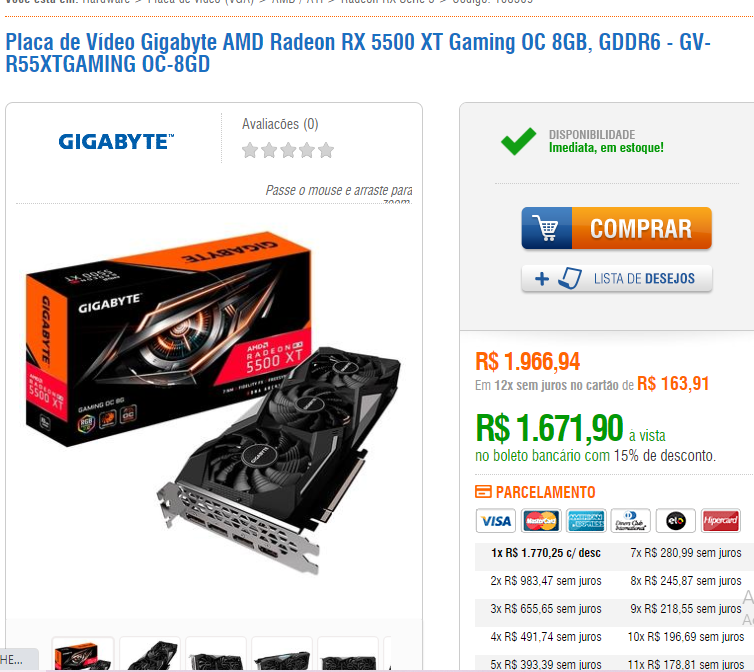Select the third product thumbnail
The height and width of the screenshot is (672, 754).
[x=216, y=654]
